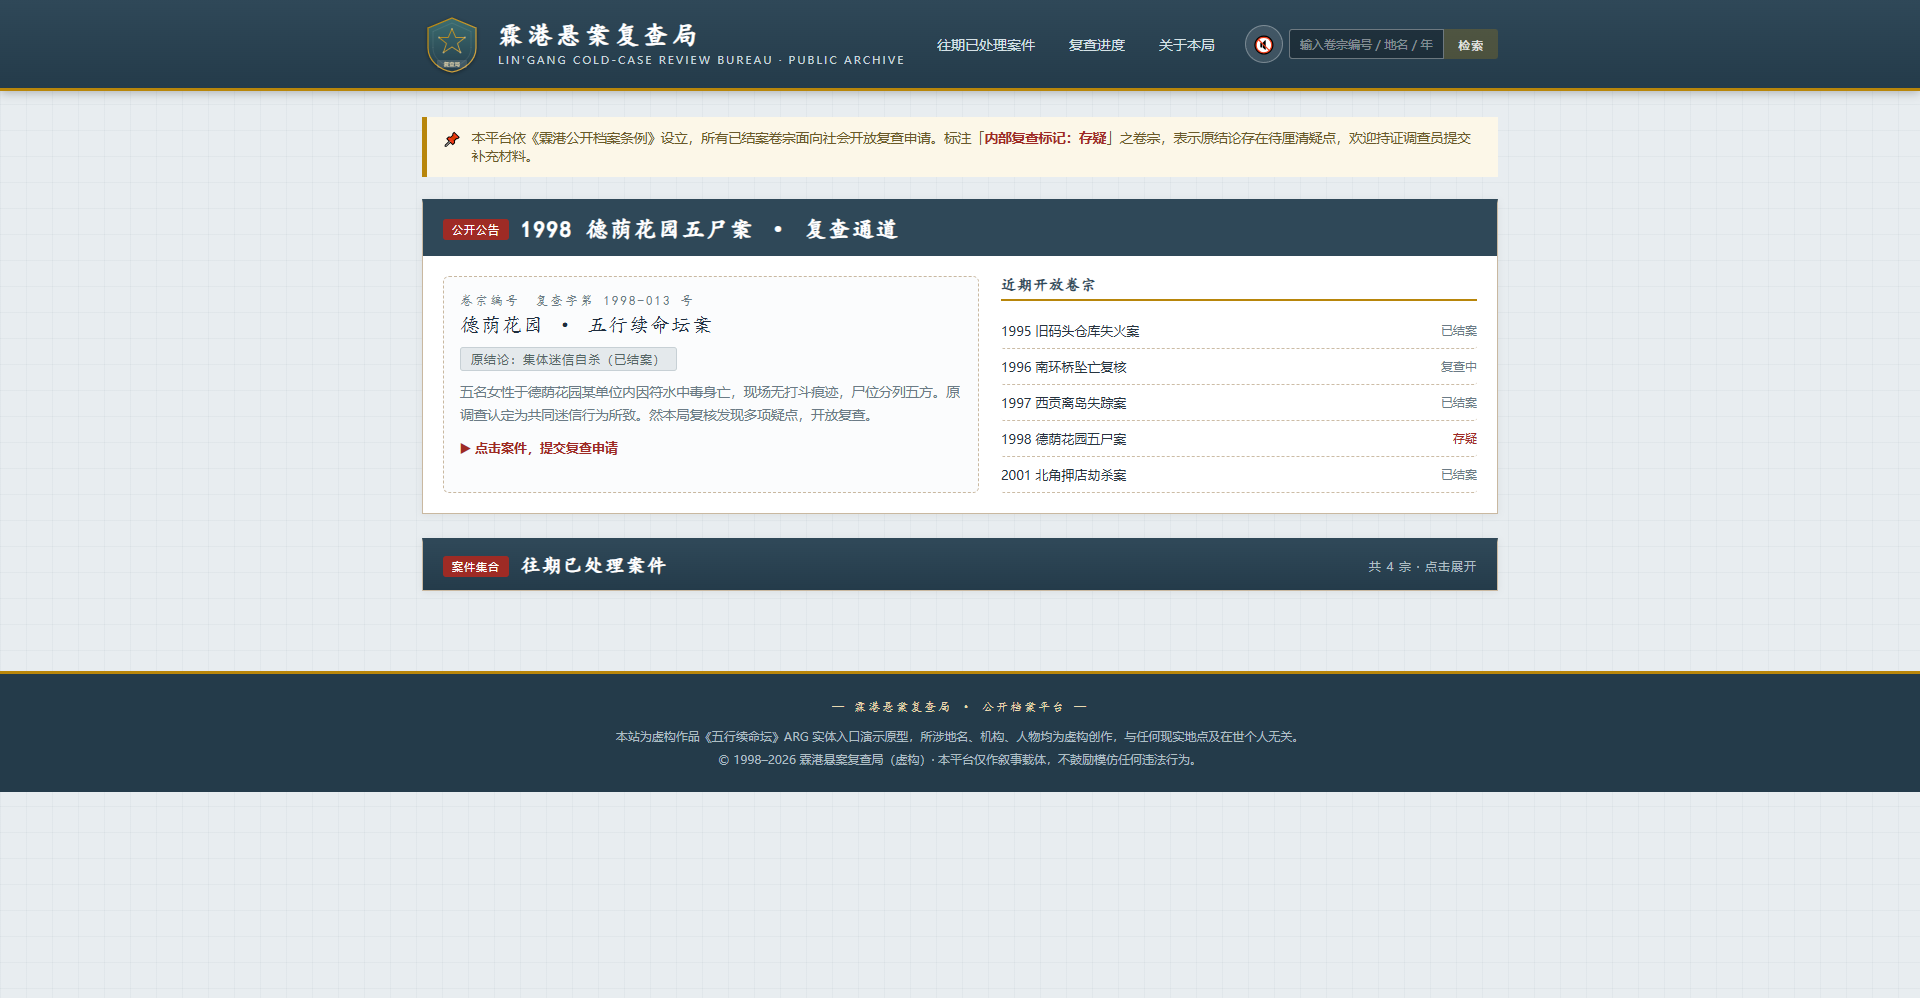Click 已结案 status of 1995 case
Viewport: 1920px width, 998px height.
point(1458,331)
